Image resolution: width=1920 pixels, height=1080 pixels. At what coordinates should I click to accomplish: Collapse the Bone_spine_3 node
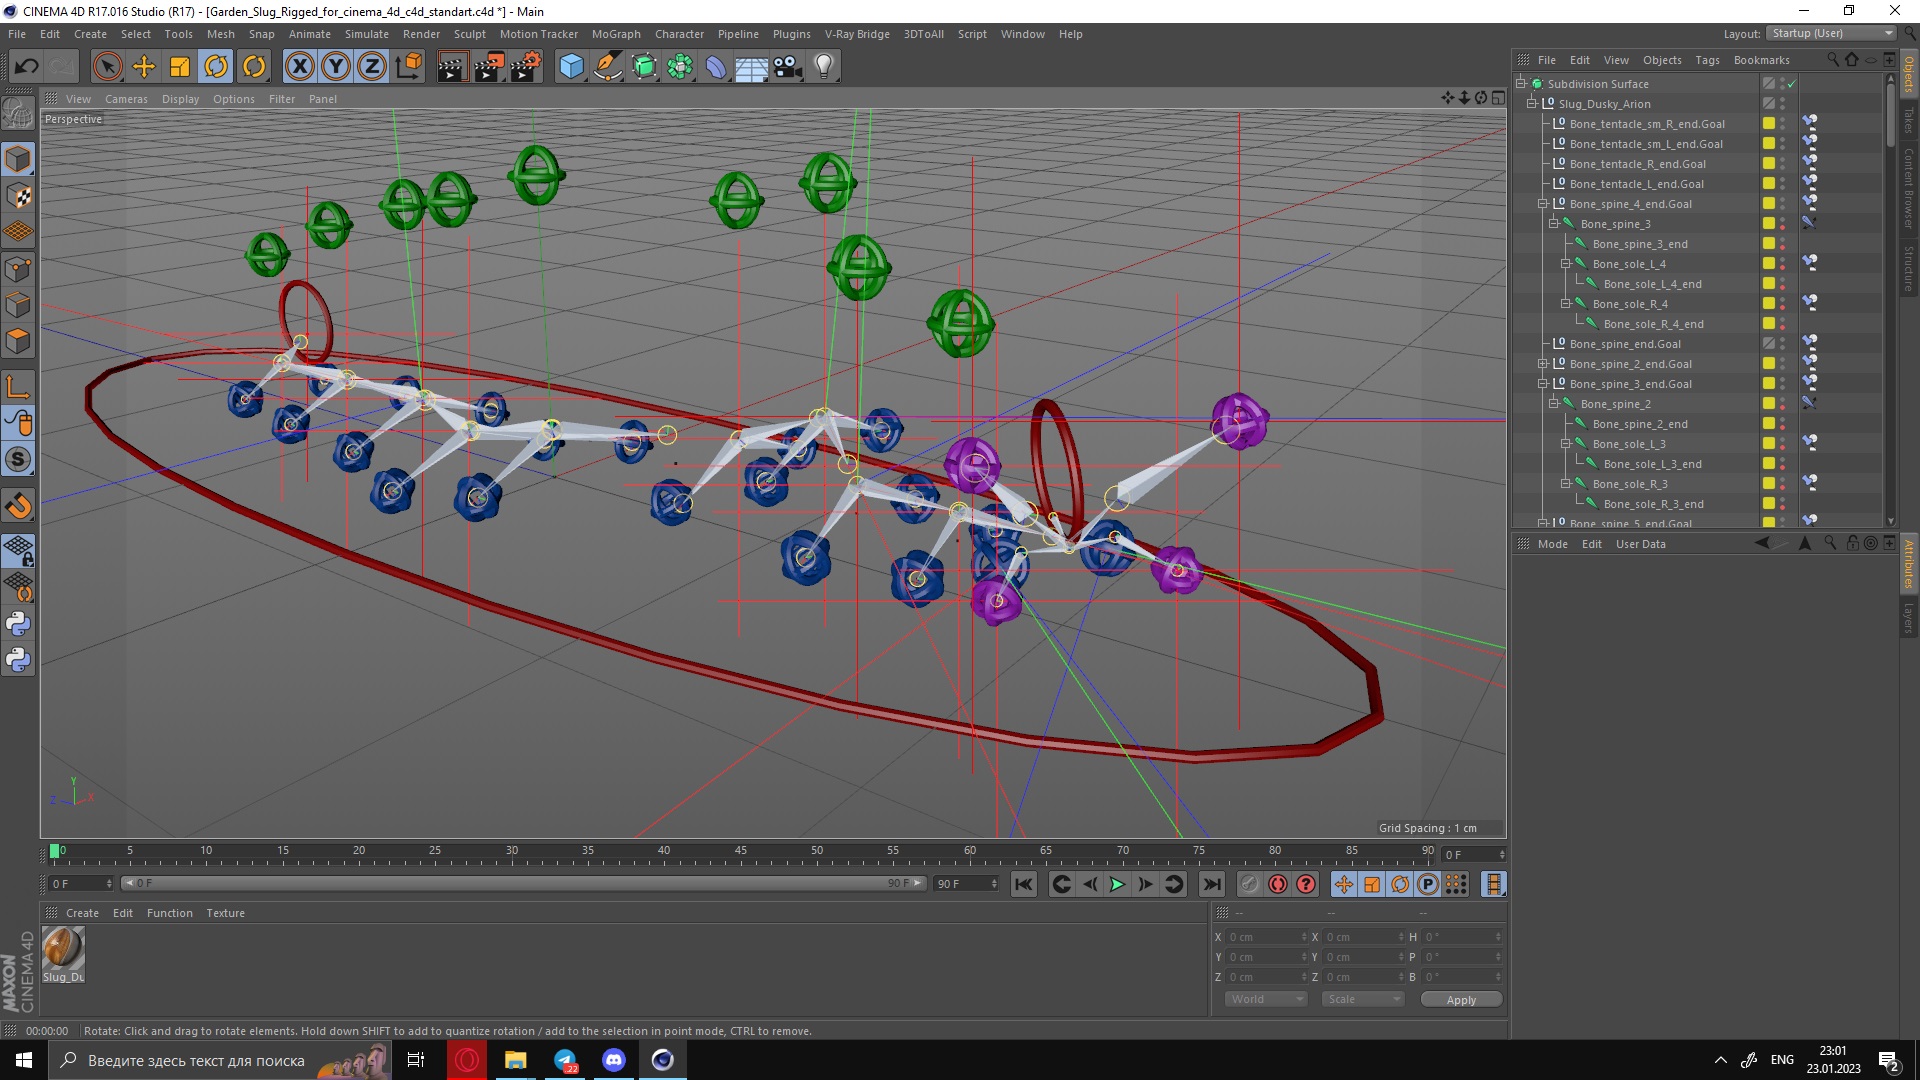tap(1554, 224)
